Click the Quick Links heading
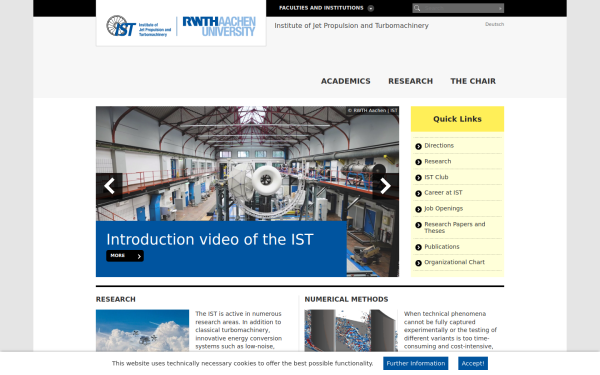Screen dimensions: 600x375 [x=457, y=119]
